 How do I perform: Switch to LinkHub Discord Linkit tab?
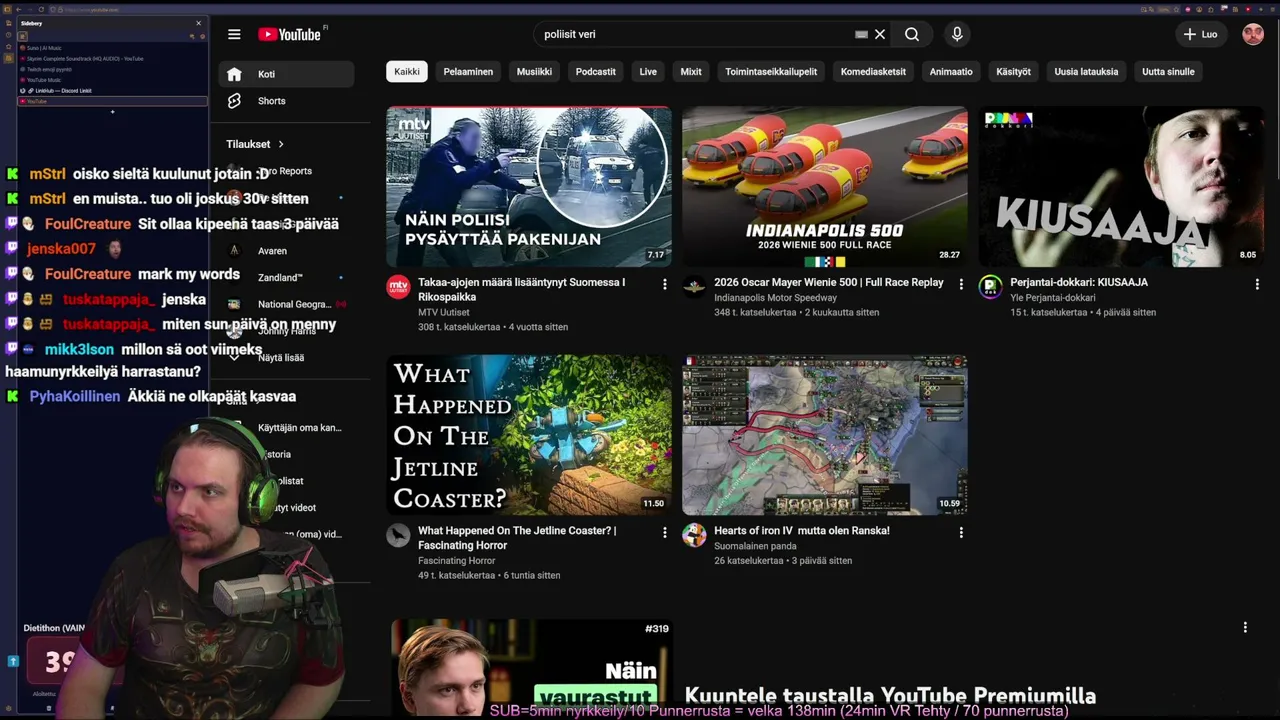click(x=112, y=91)
